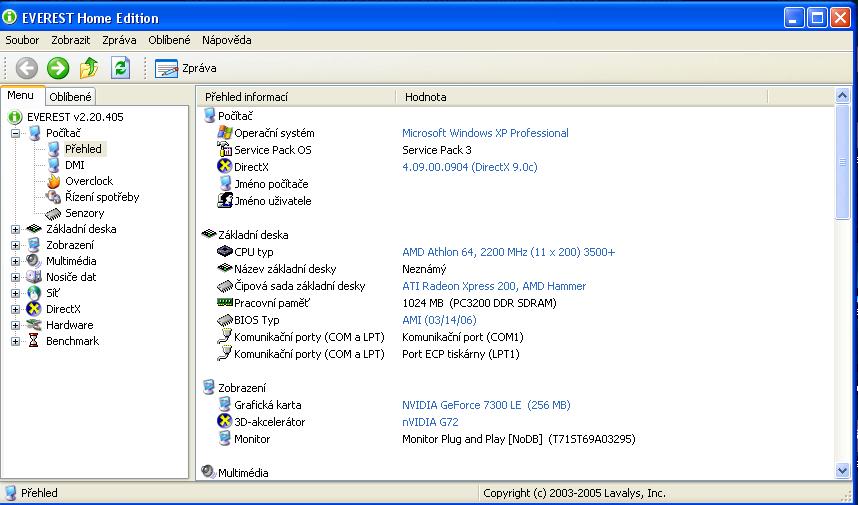
Task: Click the Hodnota column header
Action: click(x=426, y=97)
